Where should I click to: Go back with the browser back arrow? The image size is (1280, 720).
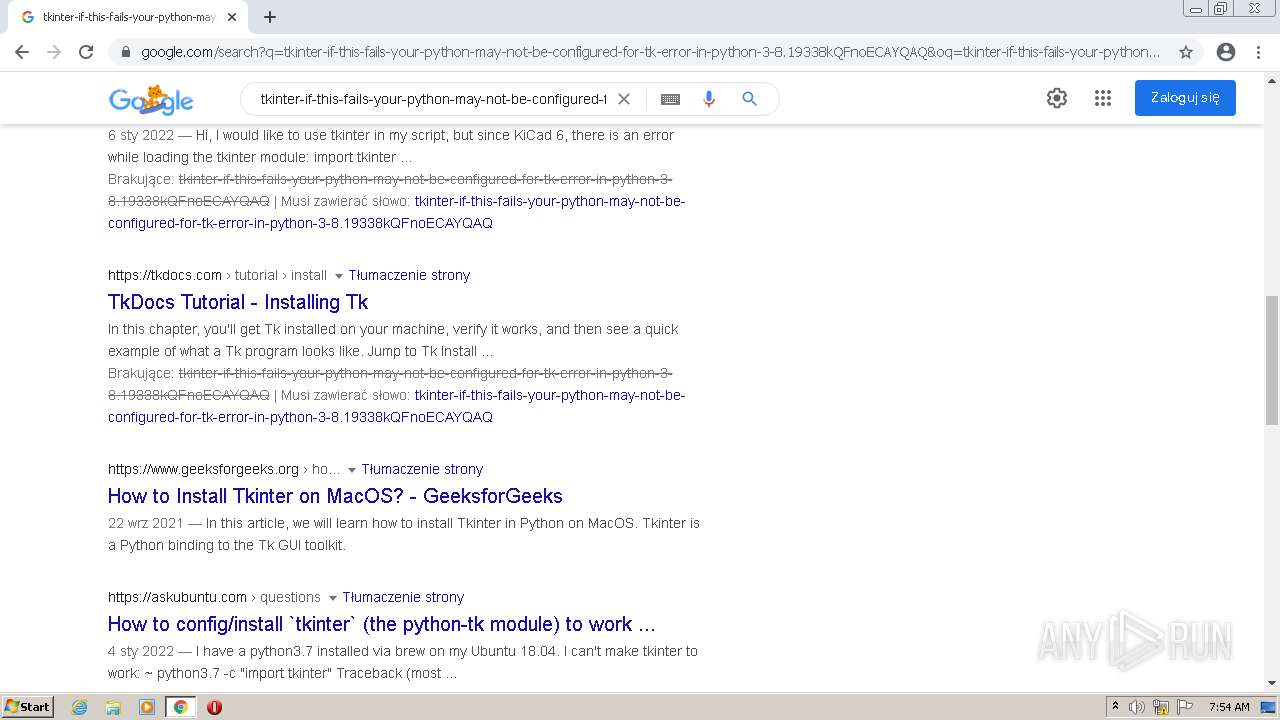pyautogui.click(x=22, y=52)
